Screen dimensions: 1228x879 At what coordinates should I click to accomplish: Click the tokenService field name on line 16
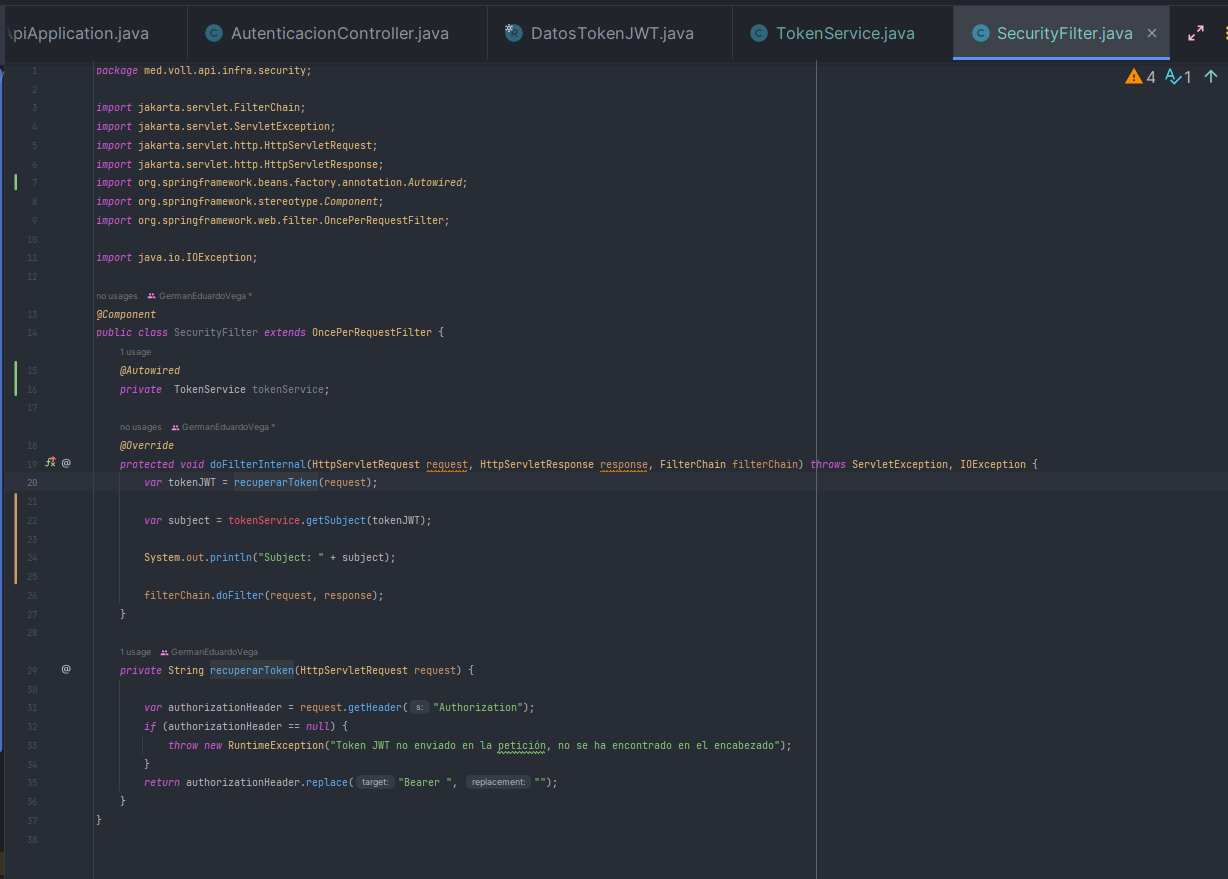pos(288,389)
